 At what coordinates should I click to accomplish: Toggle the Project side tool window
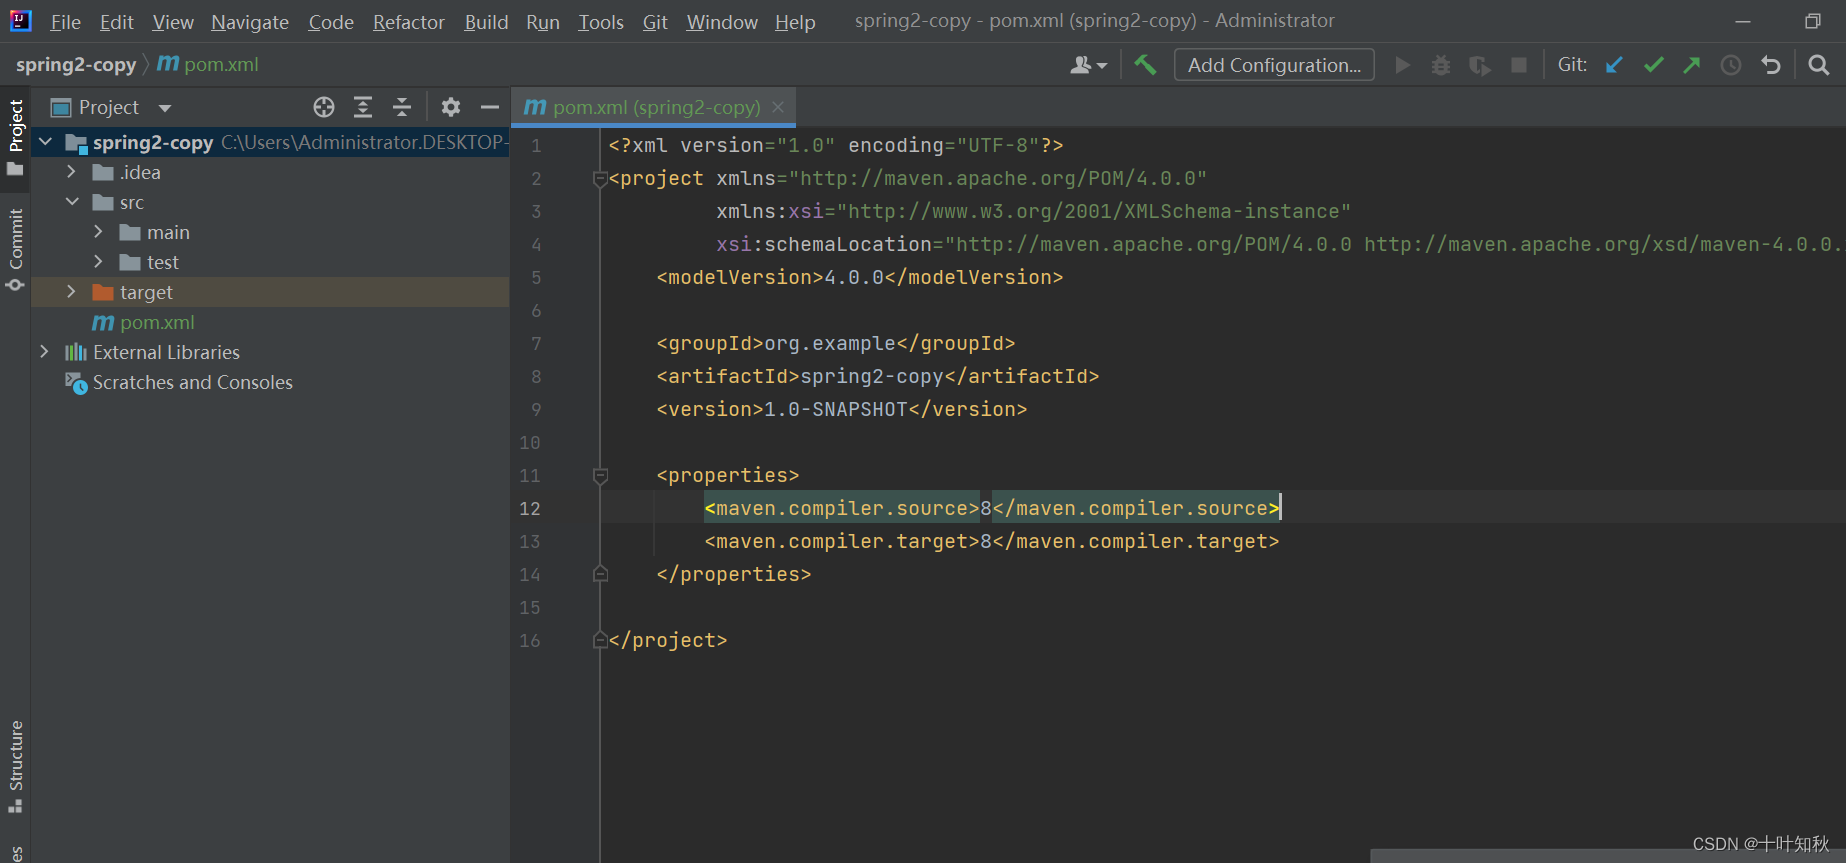pyautogui.click(x=15, y=137)
